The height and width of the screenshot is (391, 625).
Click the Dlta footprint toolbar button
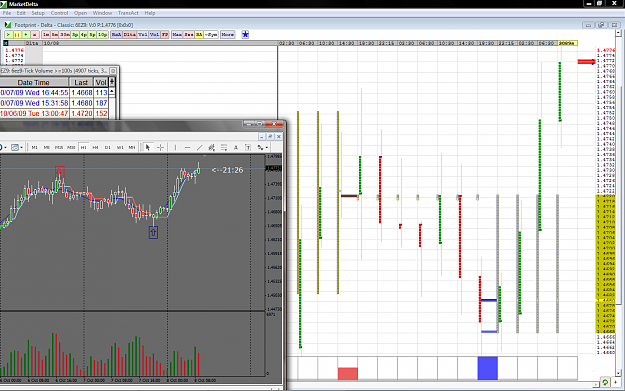130,35
